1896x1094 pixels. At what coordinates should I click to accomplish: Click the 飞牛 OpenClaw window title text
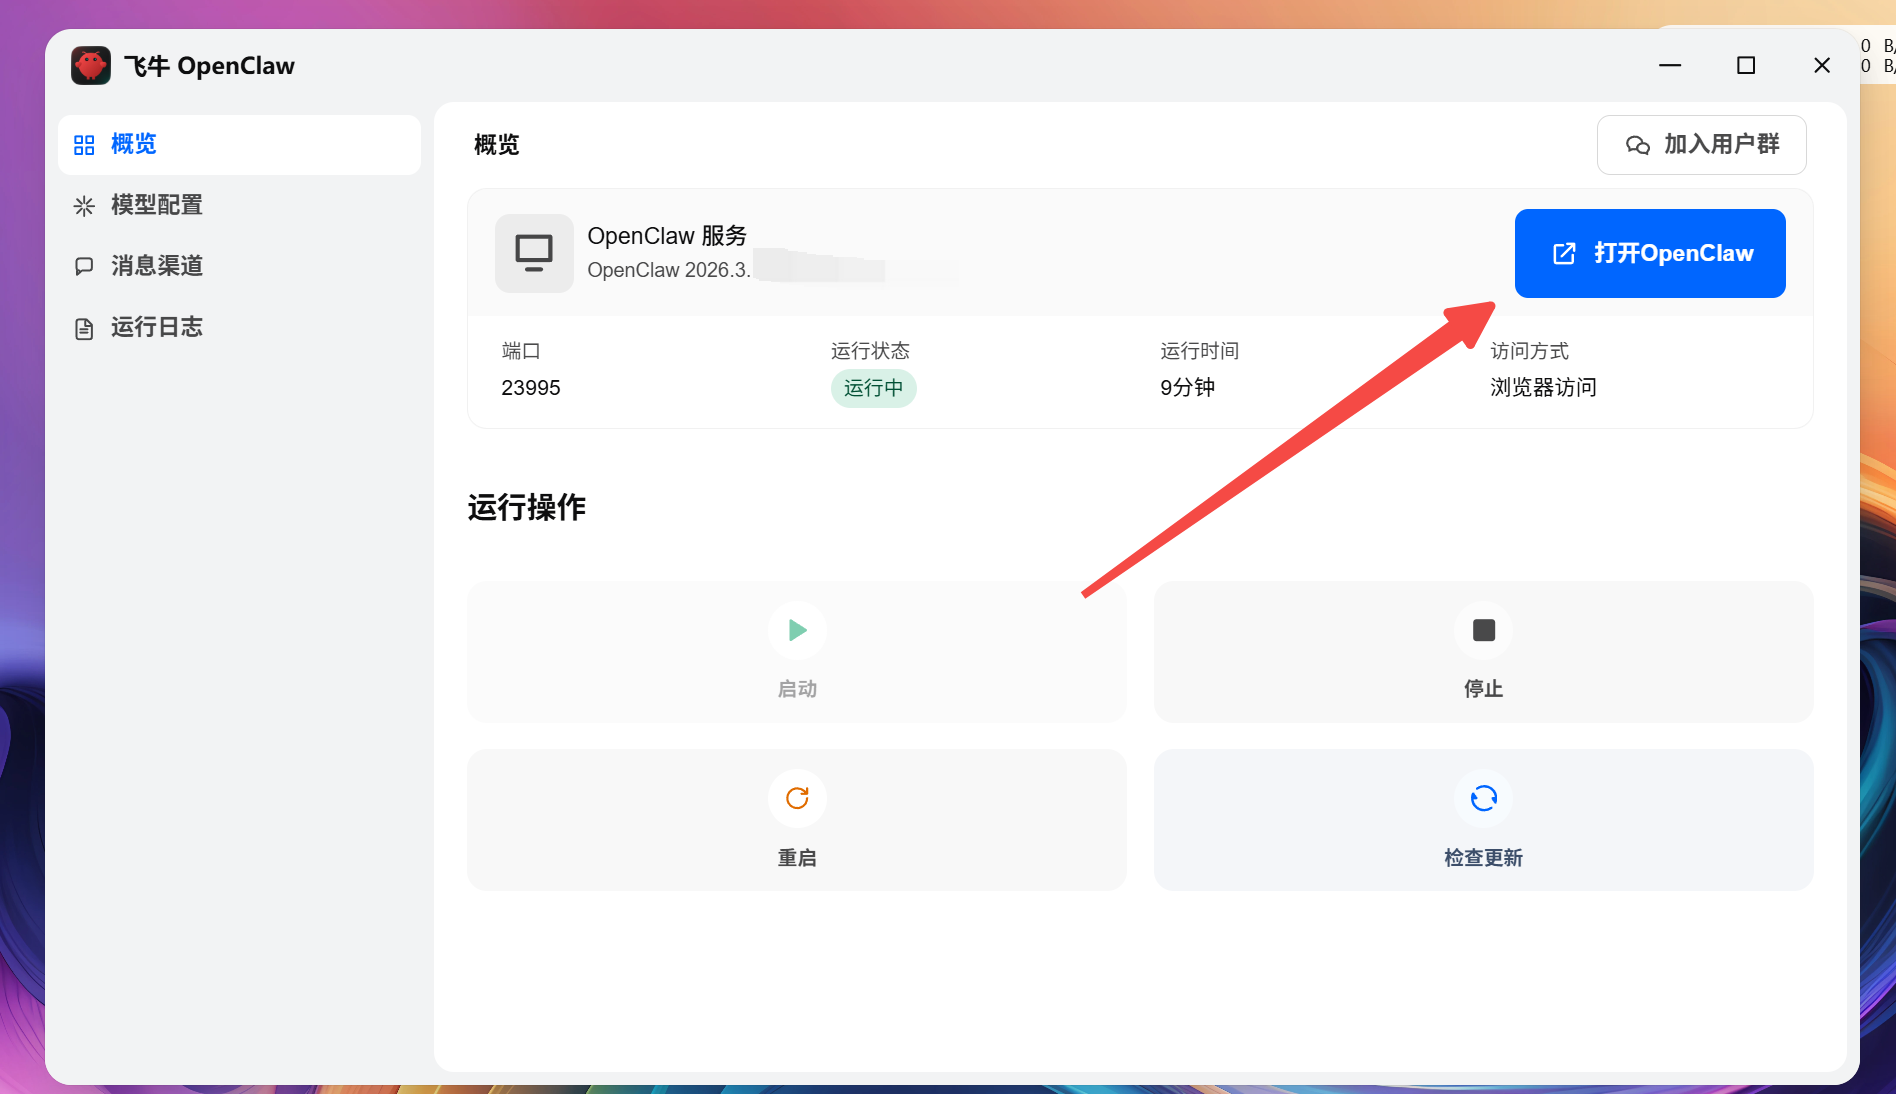(x=209, y=66)
